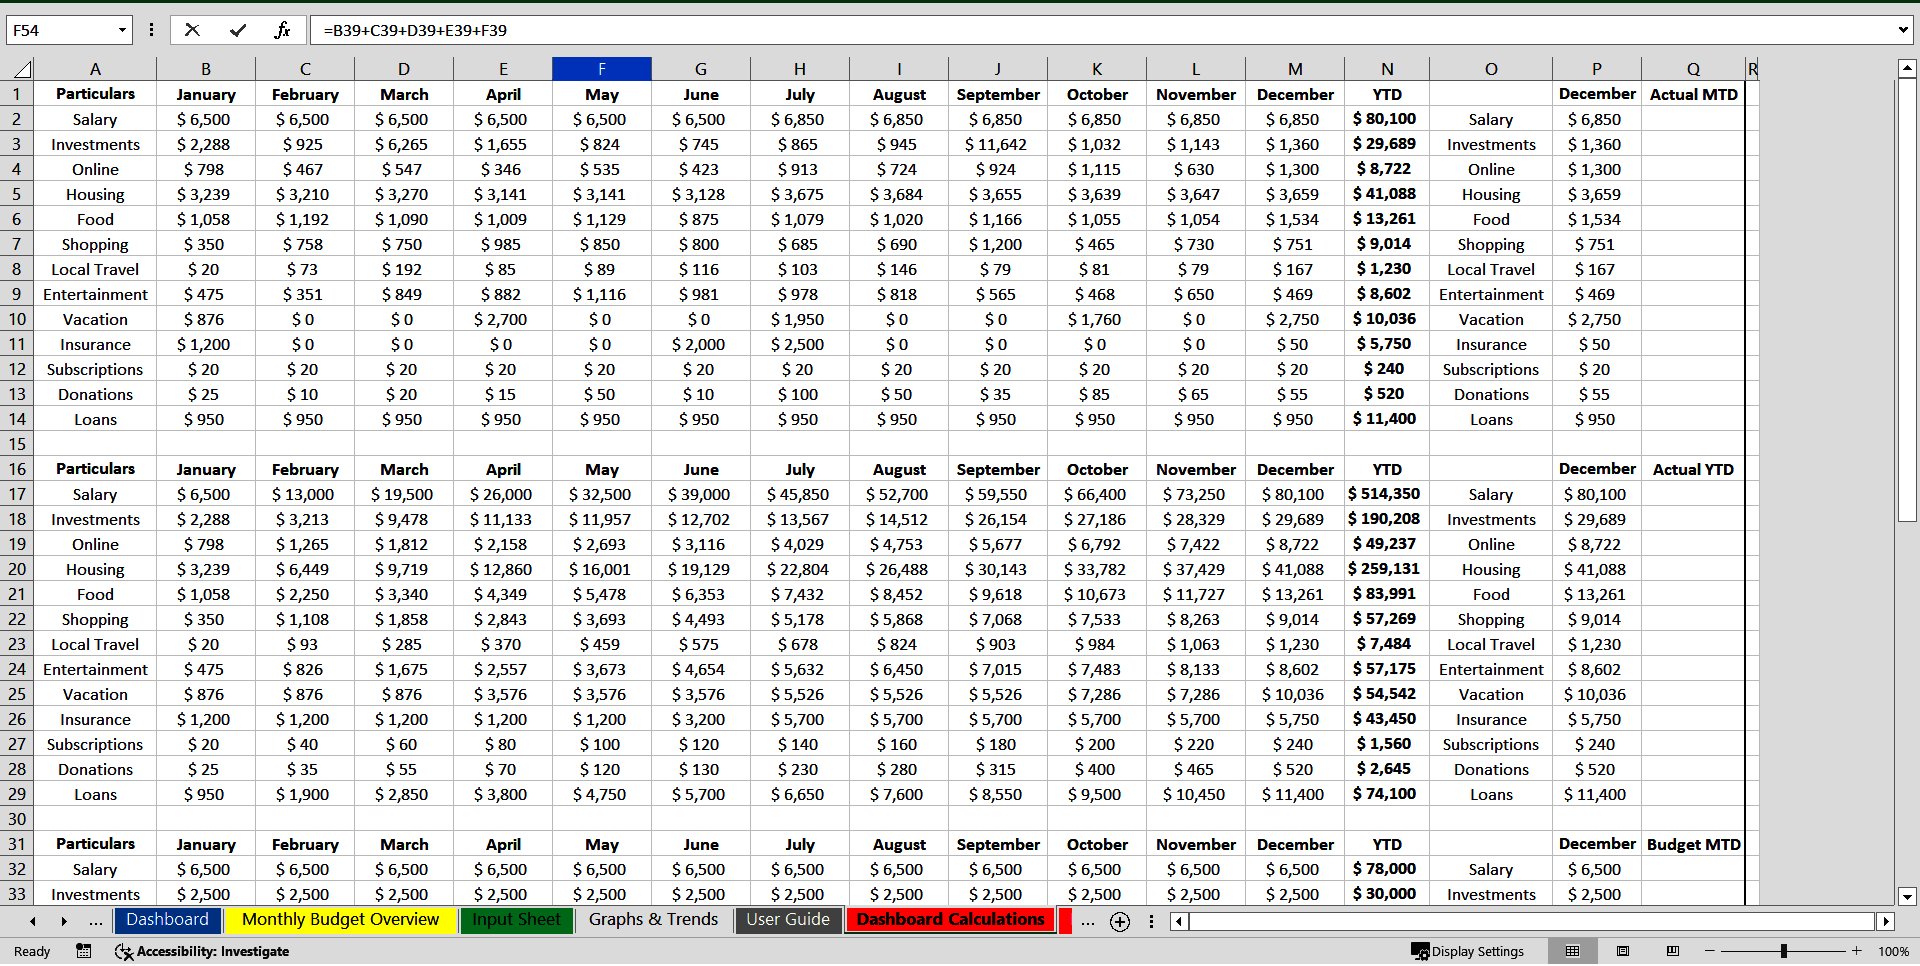Open Insert Function fx dialog
The height and width of the screenshot is (966, 1920).
[x=282, y=30]
